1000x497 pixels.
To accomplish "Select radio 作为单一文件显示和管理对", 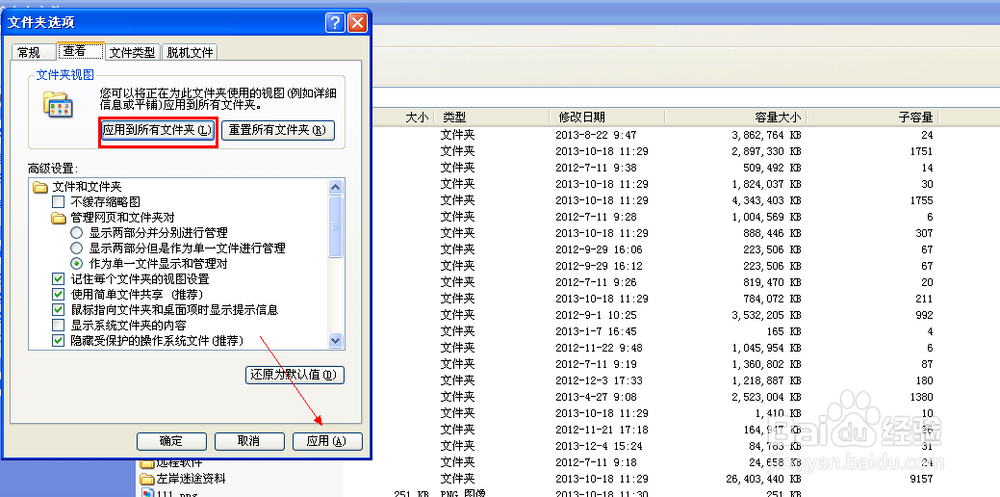I will coord(77,263).
